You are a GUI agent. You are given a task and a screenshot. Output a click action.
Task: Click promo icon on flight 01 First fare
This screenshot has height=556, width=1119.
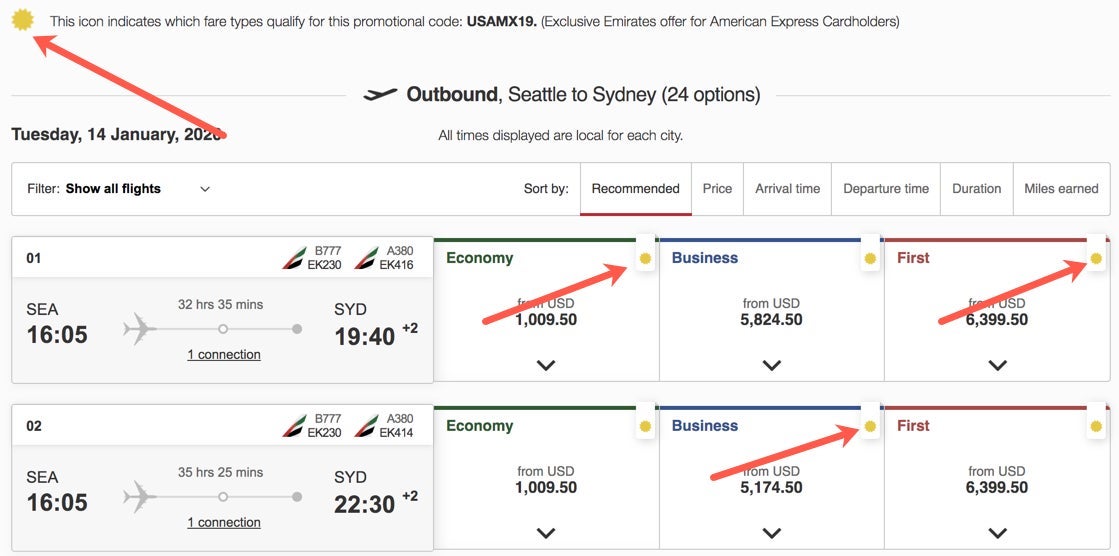1096,259
